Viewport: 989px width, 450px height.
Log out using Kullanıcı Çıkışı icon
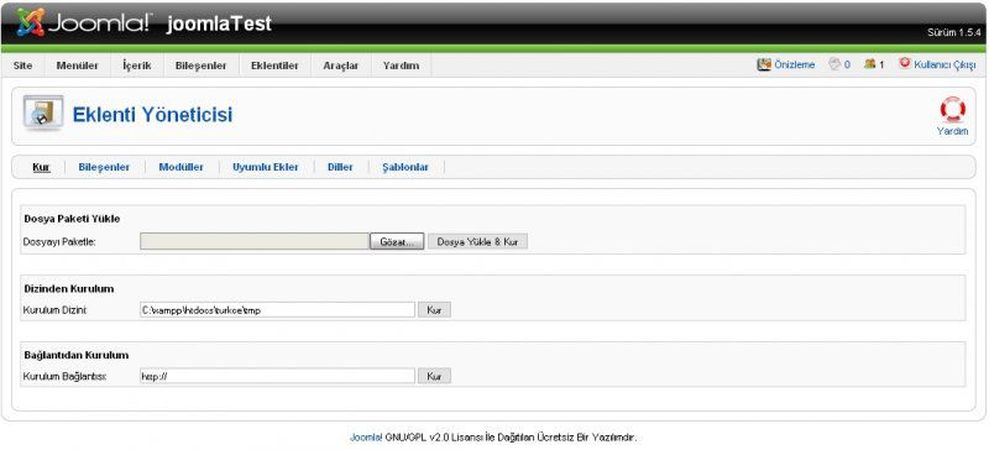coord(905,65)
